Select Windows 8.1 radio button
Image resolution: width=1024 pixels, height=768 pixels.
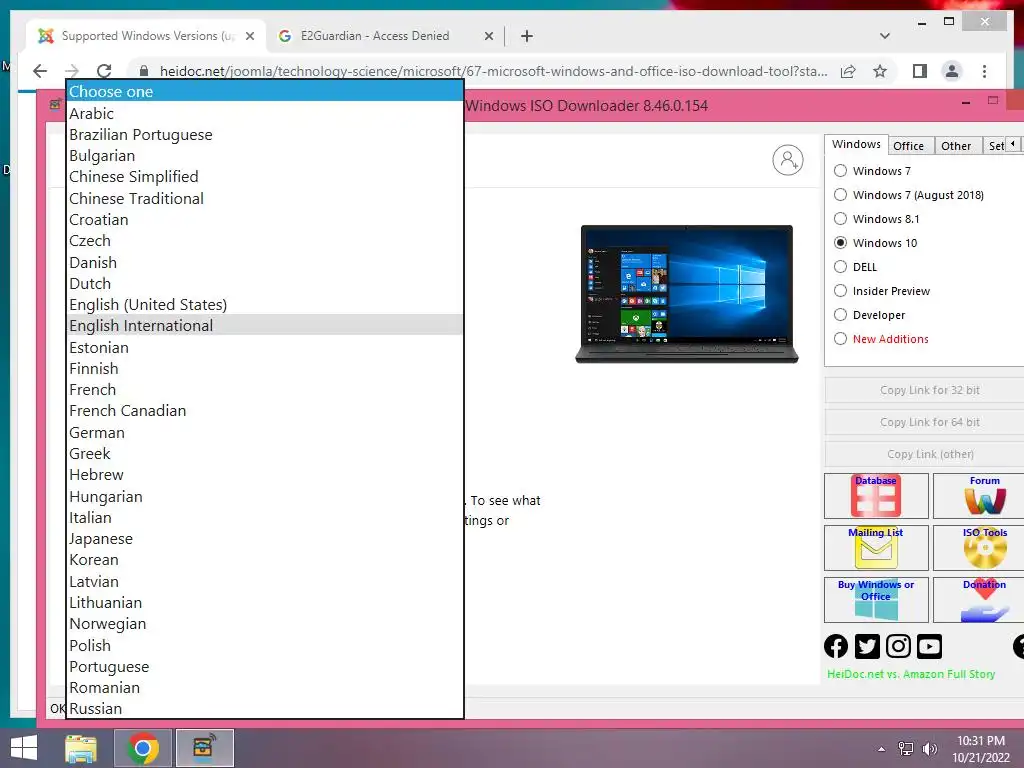pos(840,219)
